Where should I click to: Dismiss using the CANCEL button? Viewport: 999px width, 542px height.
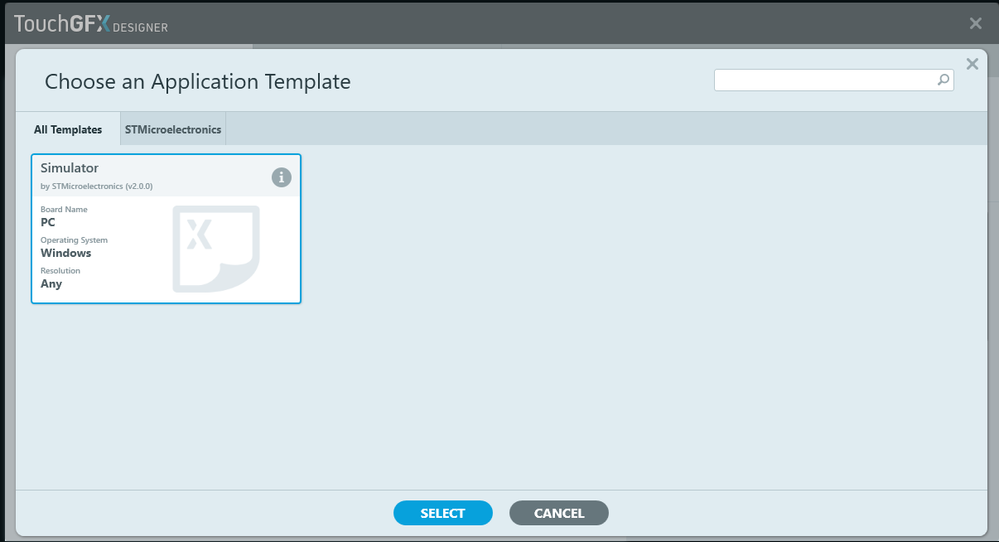pyautogui.click(x=559, y=513)
